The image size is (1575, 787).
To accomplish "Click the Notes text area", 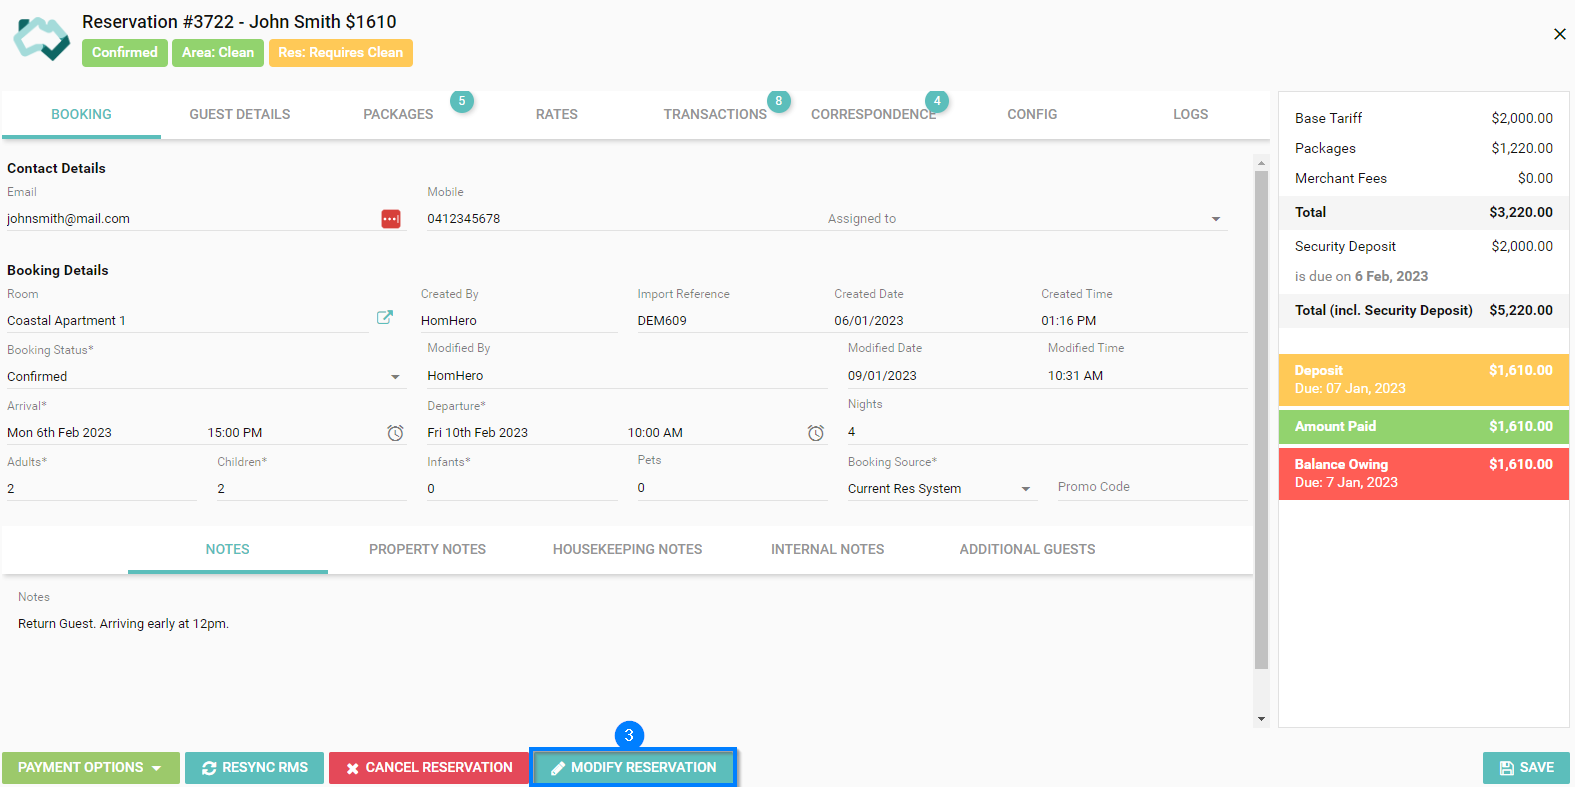I will click(x=626, y=624).
